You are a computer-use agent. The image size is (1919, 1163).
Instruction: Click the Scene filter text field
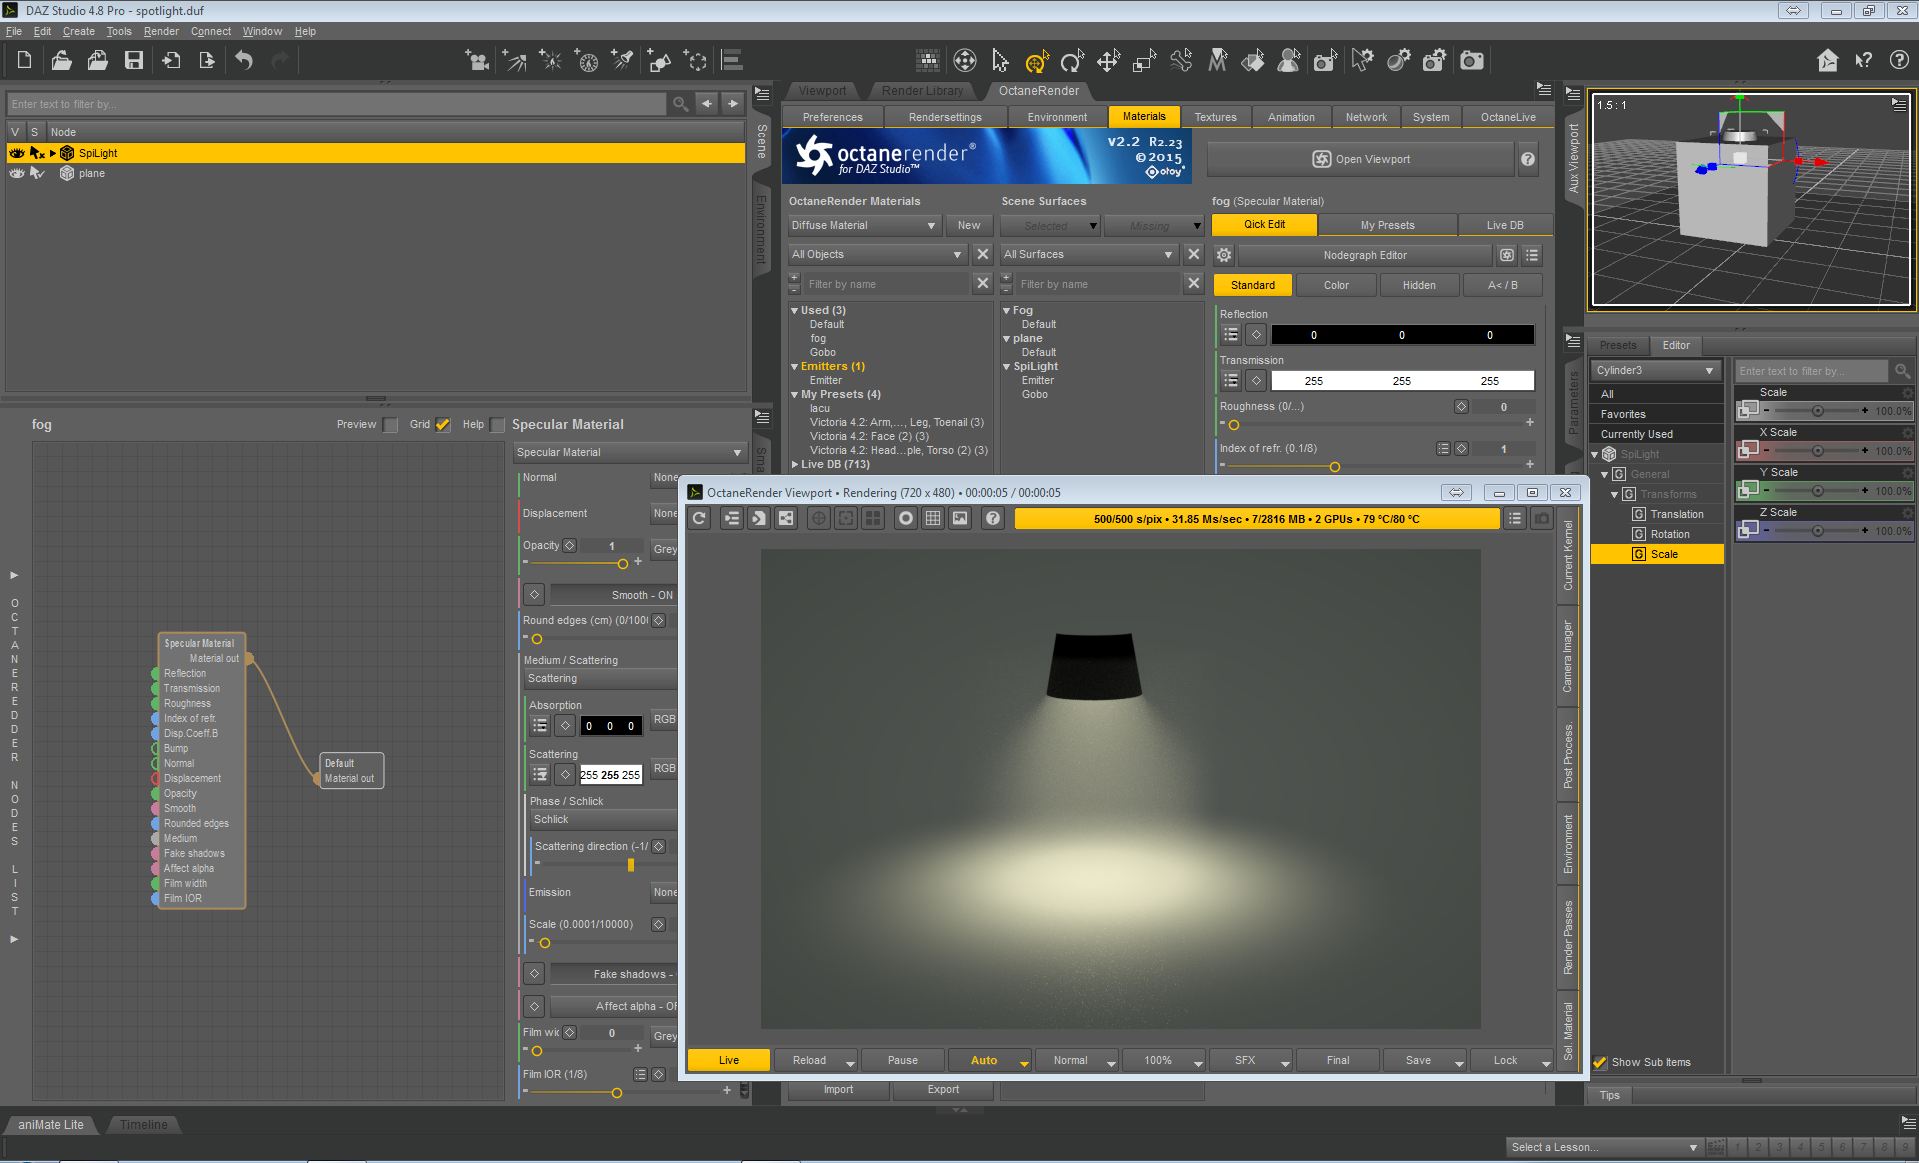click(x=336, y=104)
